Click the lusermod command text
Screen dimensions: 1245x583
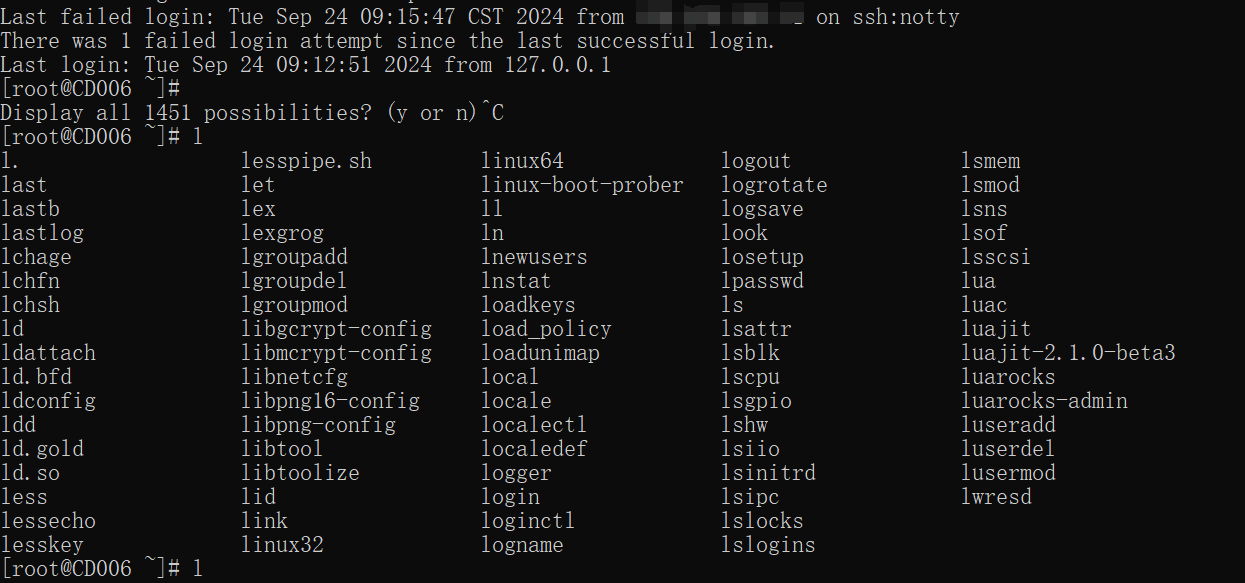pyautogui.click(x=1008, y=473)
